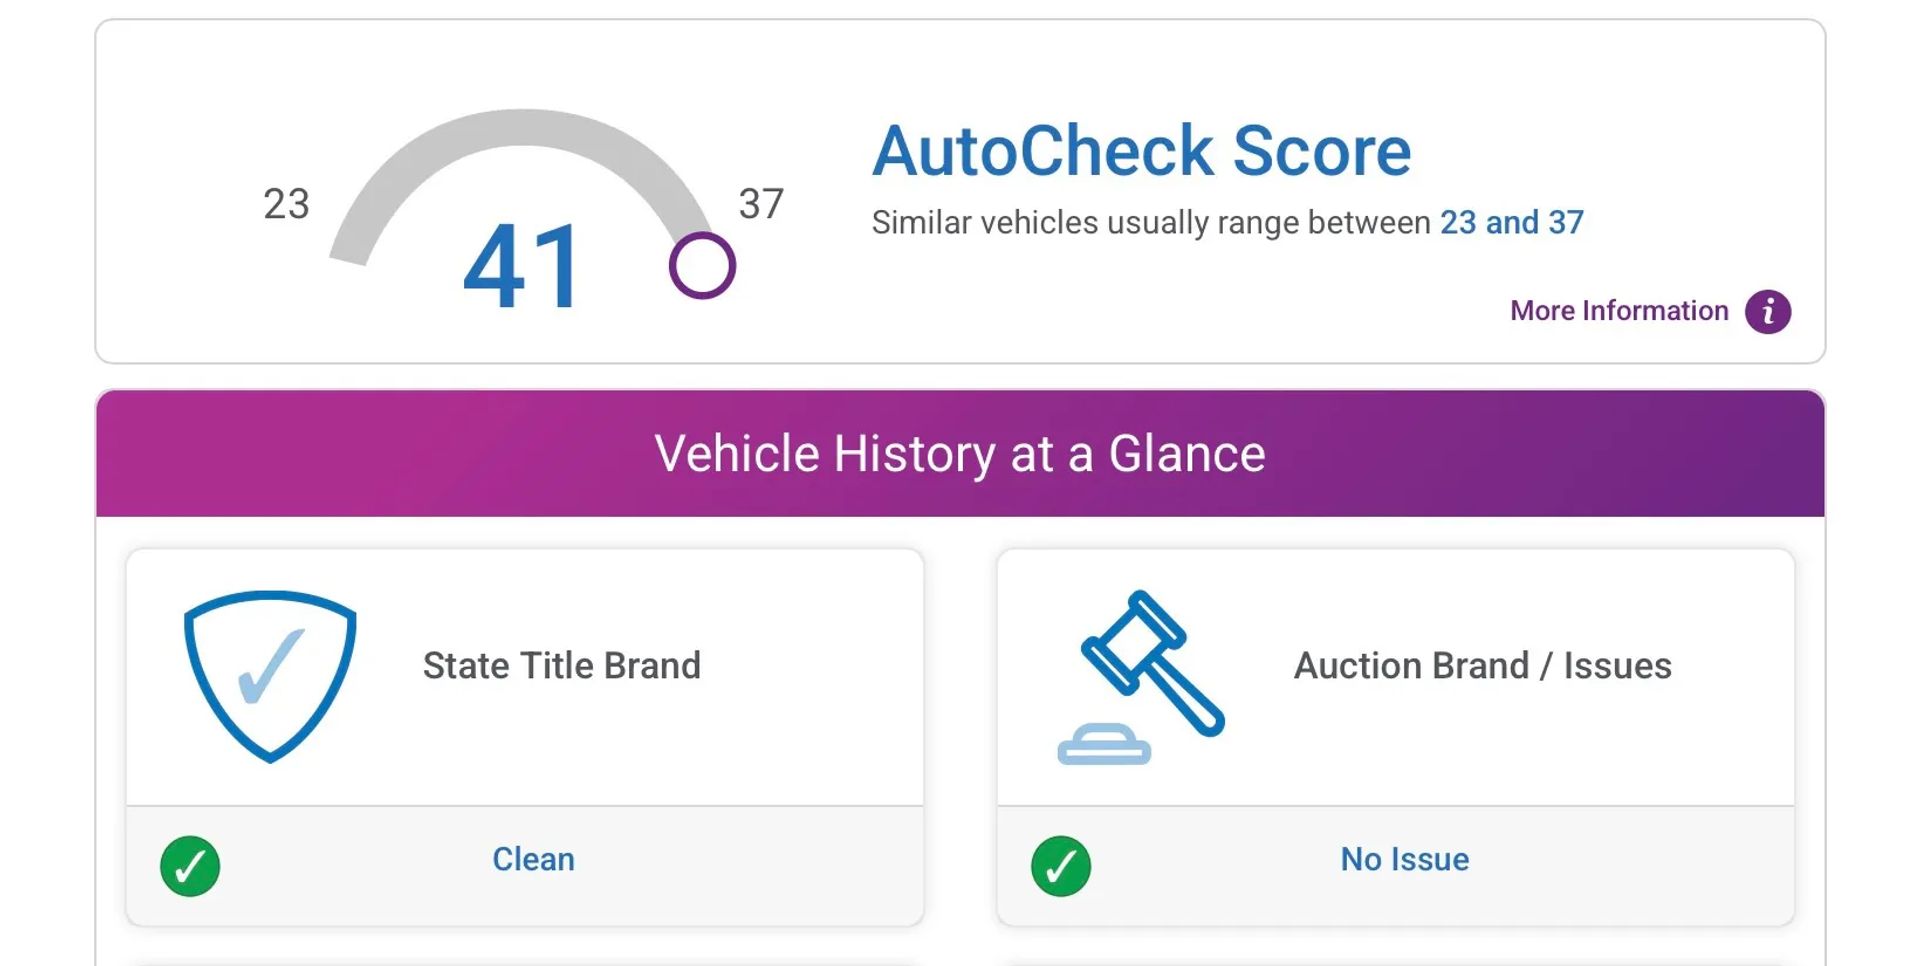This screenshot has height=966, width=1920.
Task: Click the purple circle marker on score gauge
Action: (x=702, y=266)
